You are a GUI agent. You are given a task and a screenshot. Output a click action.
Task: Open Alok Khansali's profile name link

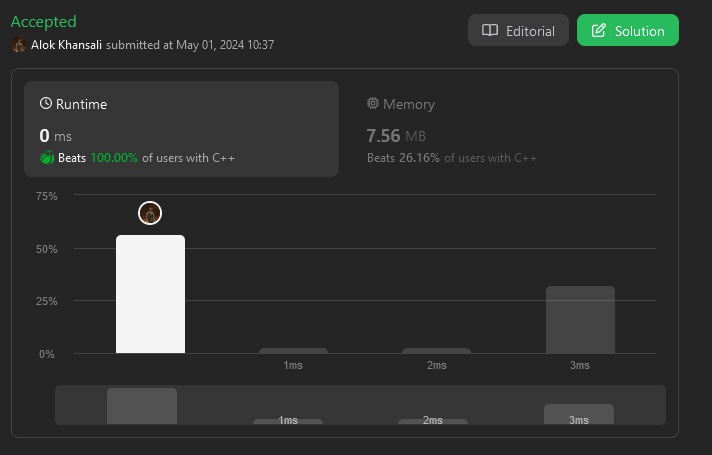(x=67, y=45)
